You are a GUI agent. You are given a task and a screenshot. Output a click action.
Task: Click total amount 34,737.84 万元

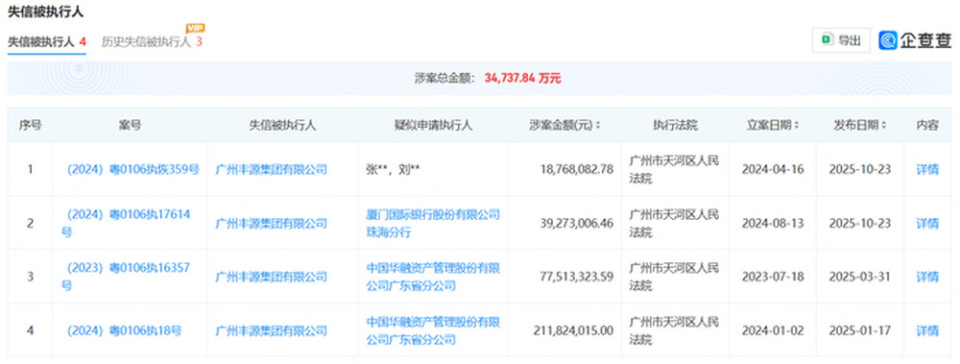pos(522,78)
